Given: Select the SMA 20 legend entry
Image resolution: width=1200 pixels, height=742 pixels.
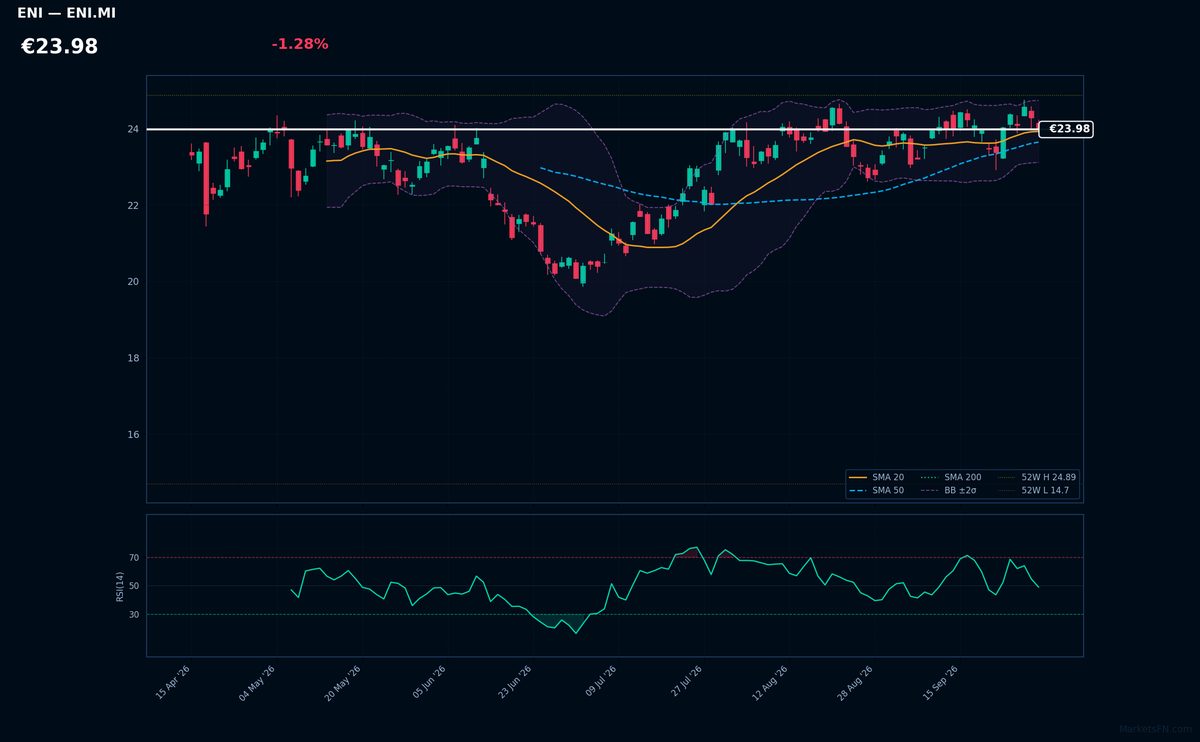Looking at the screenshot, I should coord(877,478).
